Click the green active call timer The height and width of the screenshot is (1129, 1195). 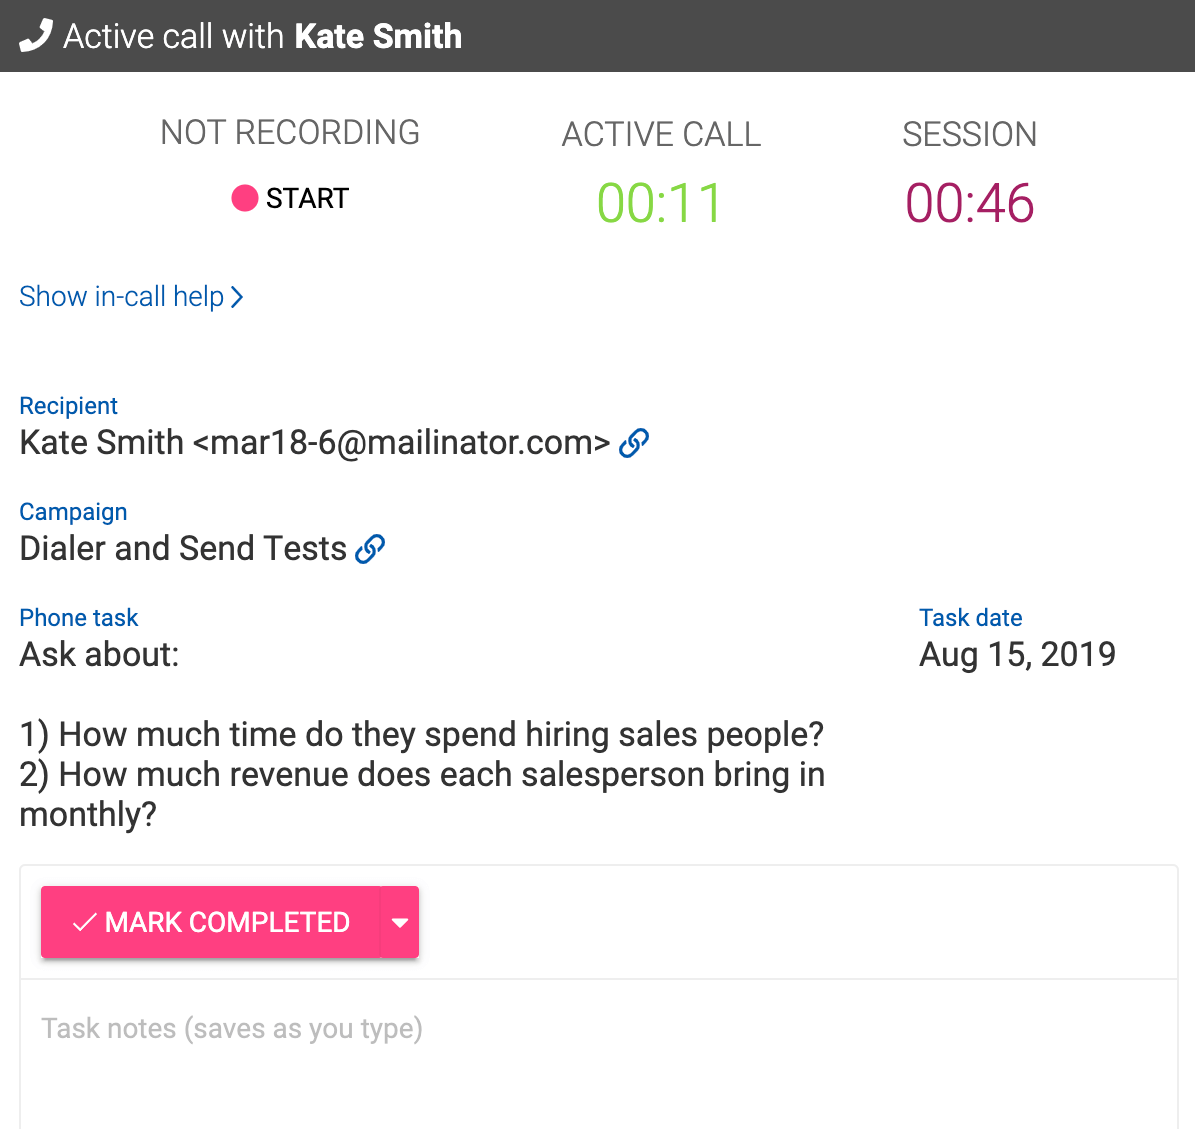point(660,203)
